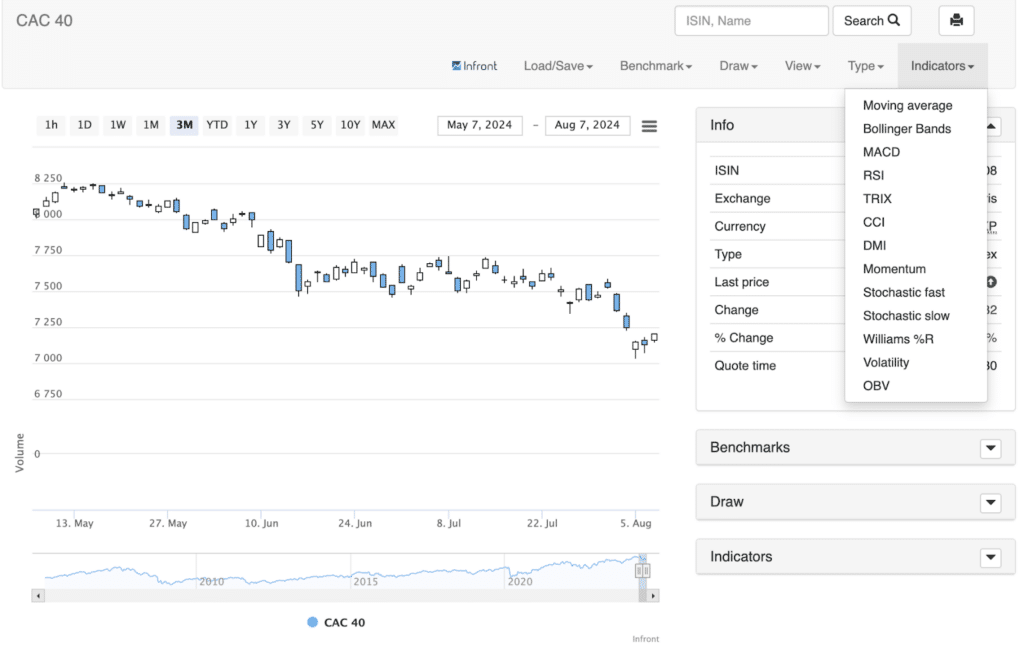Focus the ISIN, Name search field
The width and height of the screenshot is (1024, 650).
point(751,21)
